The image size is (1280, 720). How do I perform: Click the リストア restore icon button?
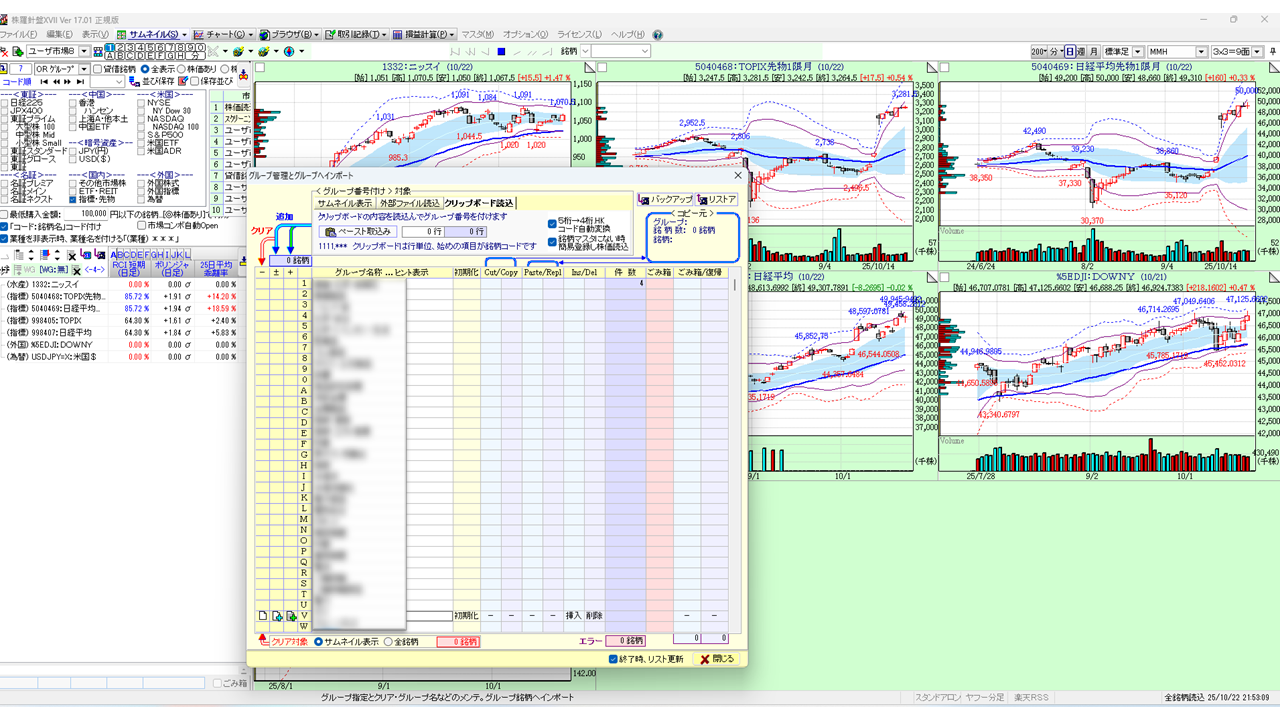[x=717, y=200]
